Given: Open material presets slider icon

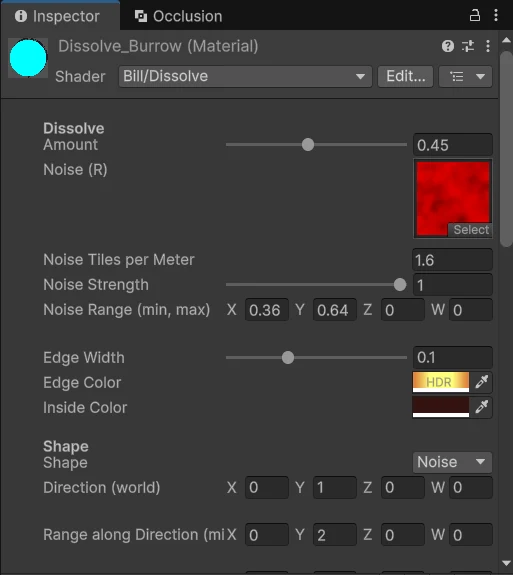Looking at the screenshot, I should [468, 46].
